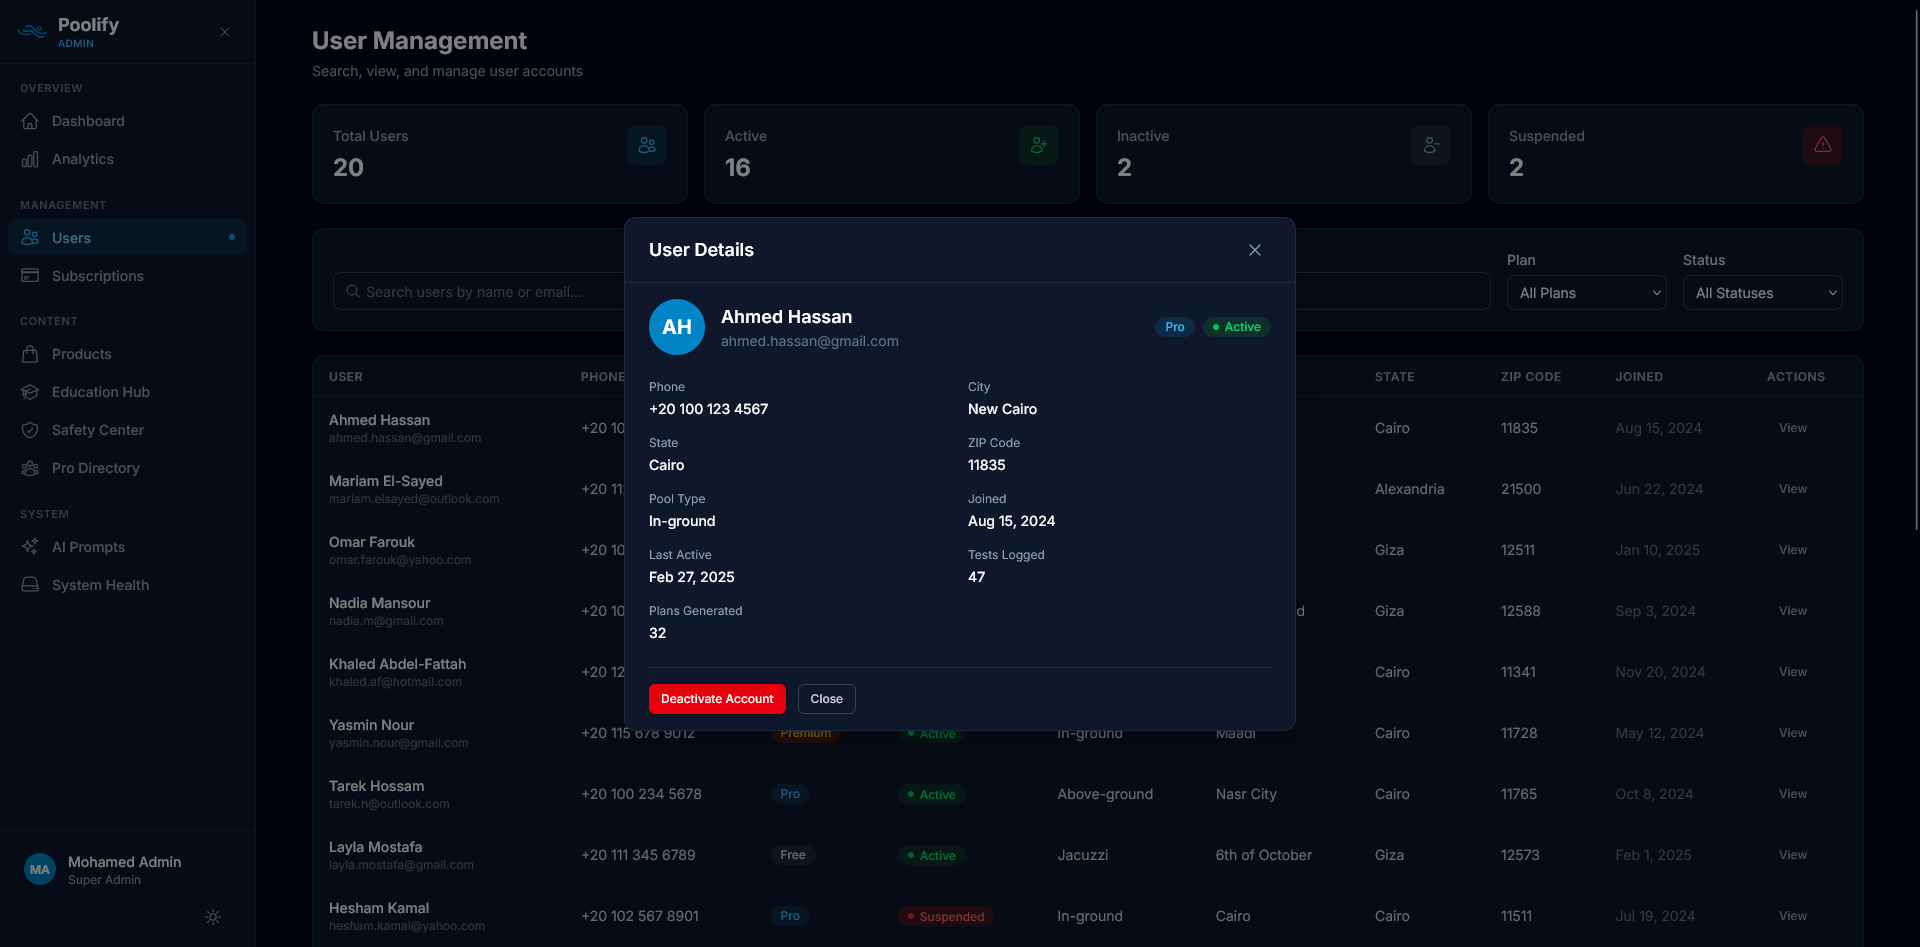This screenshot has height=947, width=1920.
Task: Click the Deactivate Account button
Action: [x=717, y=699]
